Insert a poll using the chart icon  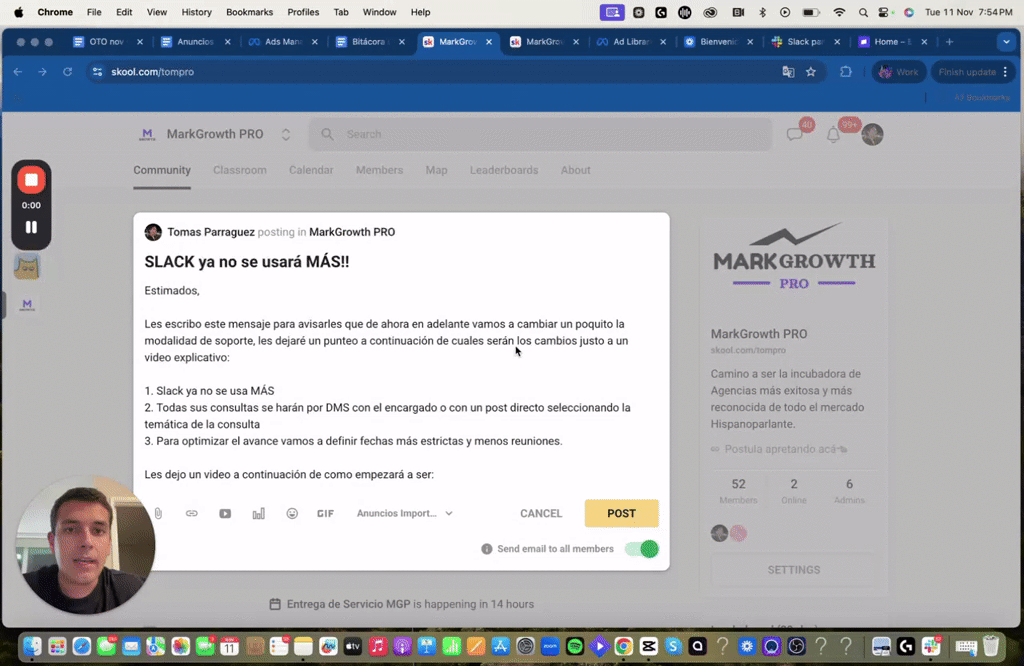pyautogui.click(x=258, y=513)
